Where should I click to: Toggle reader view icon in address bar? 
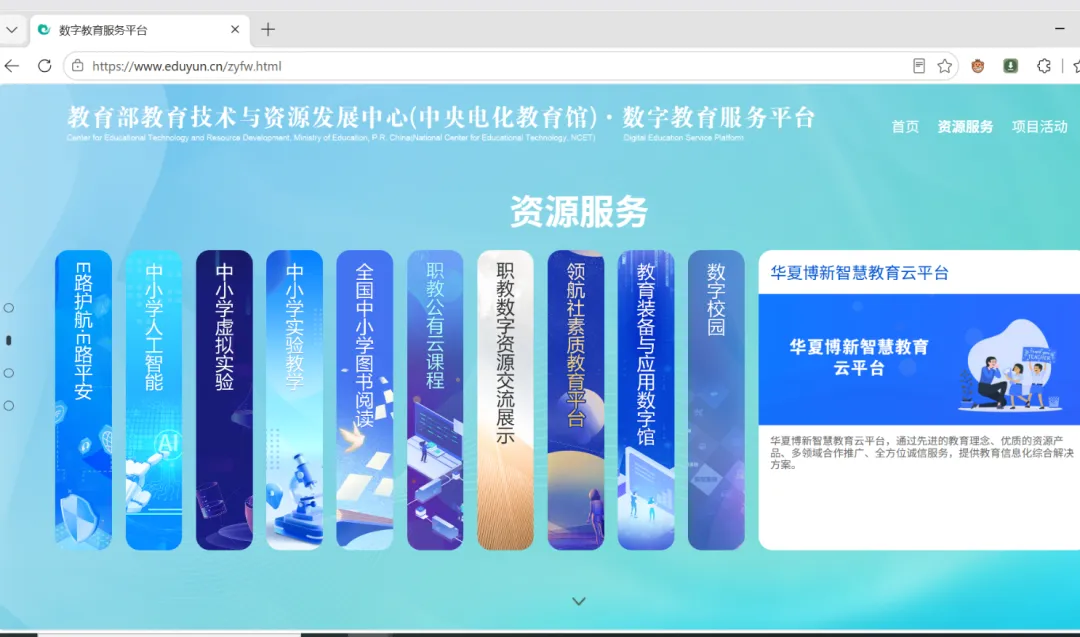(x=919, y=66)
